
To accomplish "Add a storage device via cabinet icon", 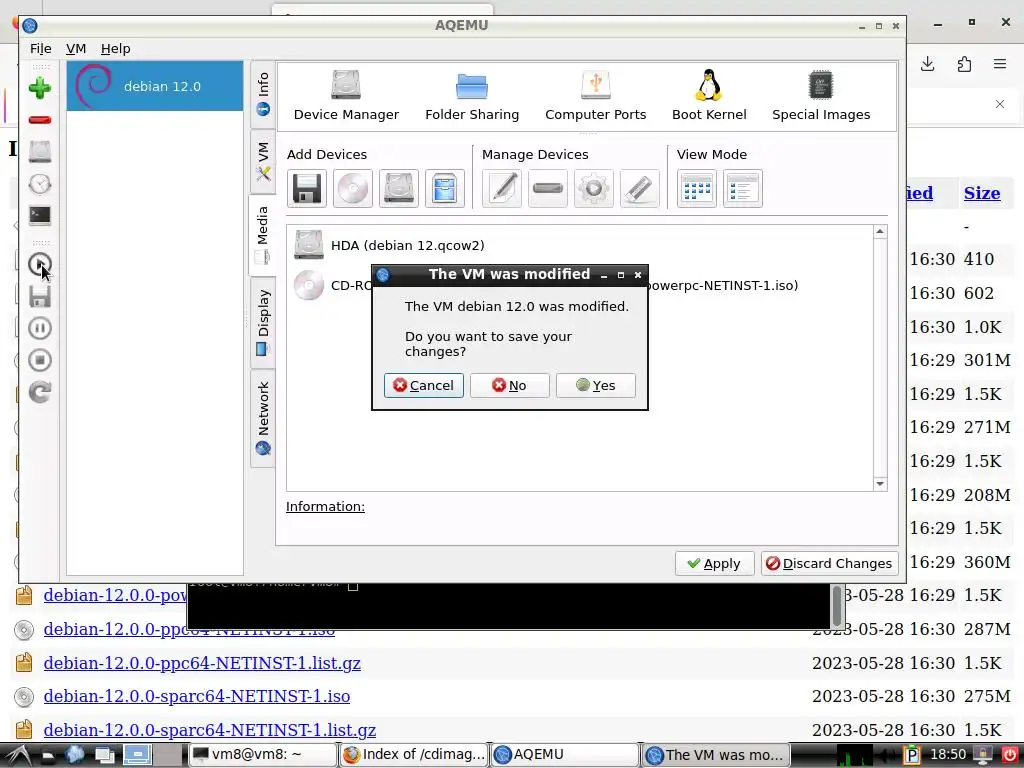I will point(445,189).
